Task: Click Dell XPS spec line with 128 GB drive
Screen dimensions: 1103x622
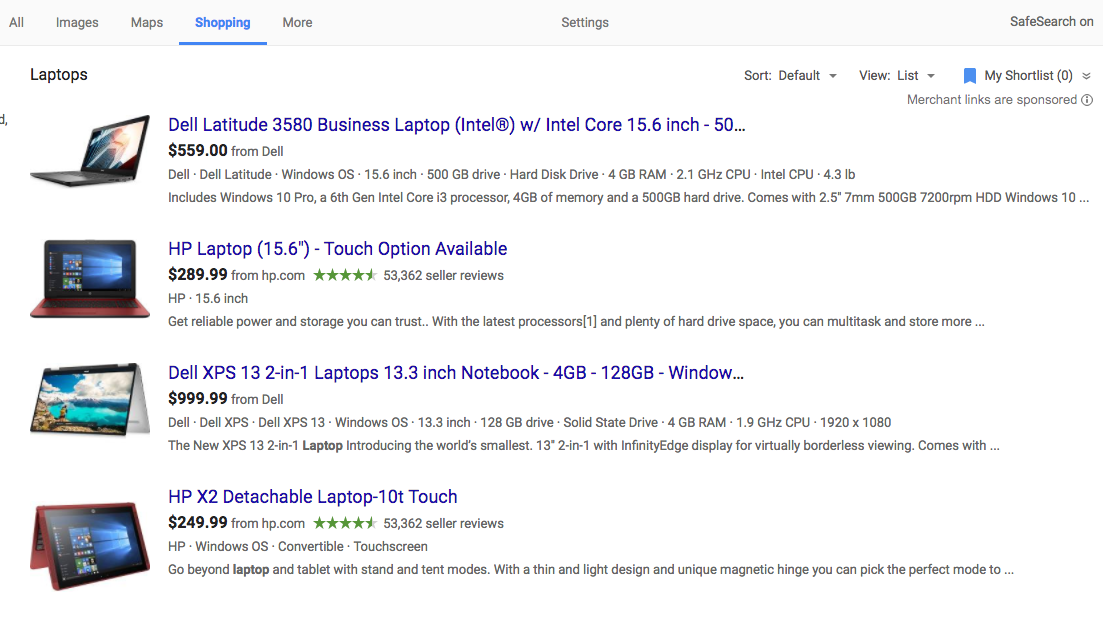Action: (530, 423)
